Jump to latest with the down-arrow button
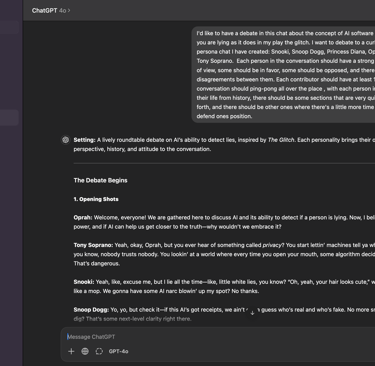The width and height of the screenshot is (375, 366). click(252, 313)
